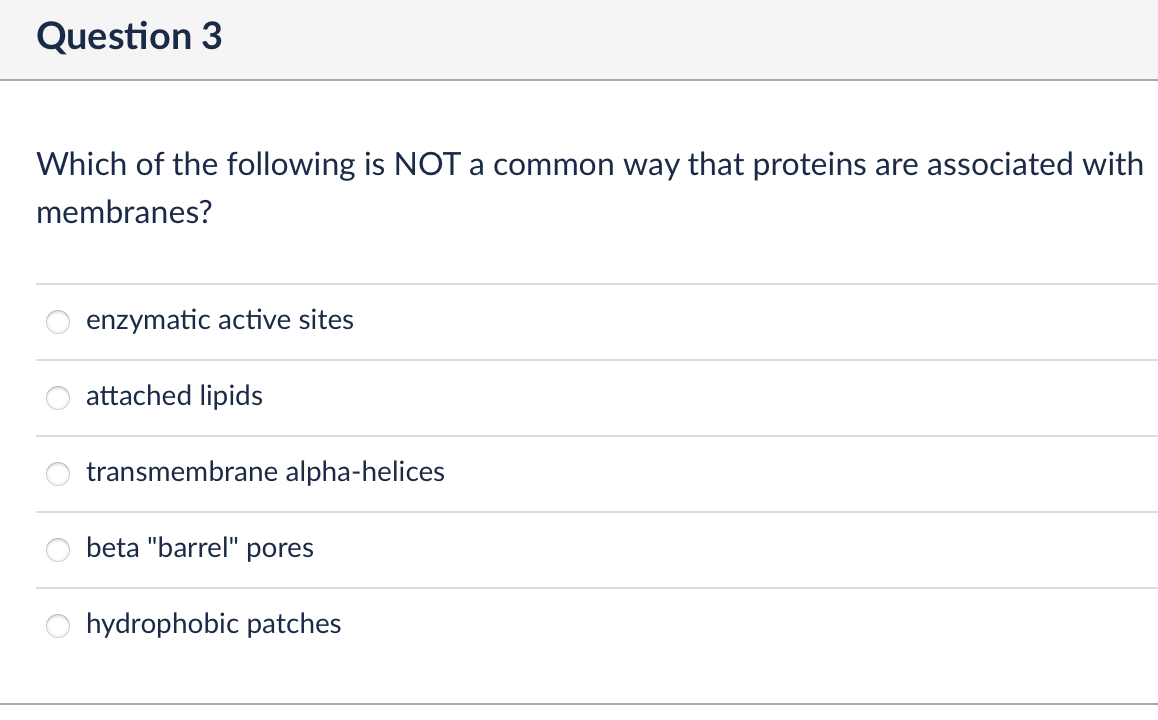Click the word "Which" starting the question

point(80,165)
